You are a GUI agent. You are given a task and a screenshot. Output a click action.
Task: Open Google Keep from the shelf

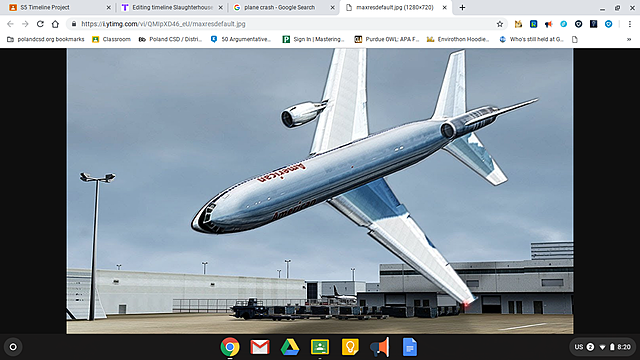(350, 347)
